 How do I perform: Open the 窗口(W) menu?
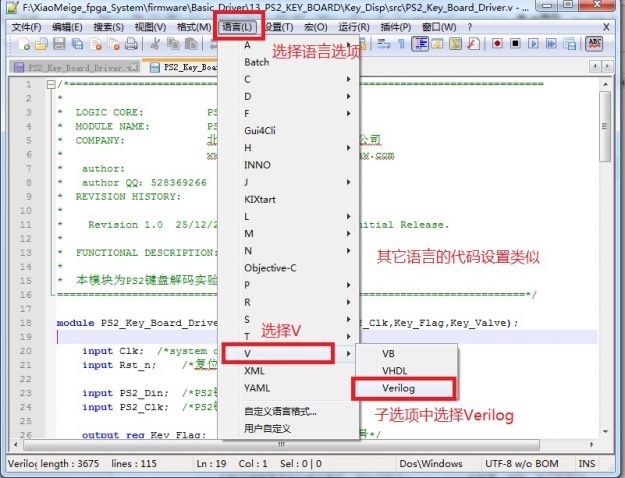point(439,27)
